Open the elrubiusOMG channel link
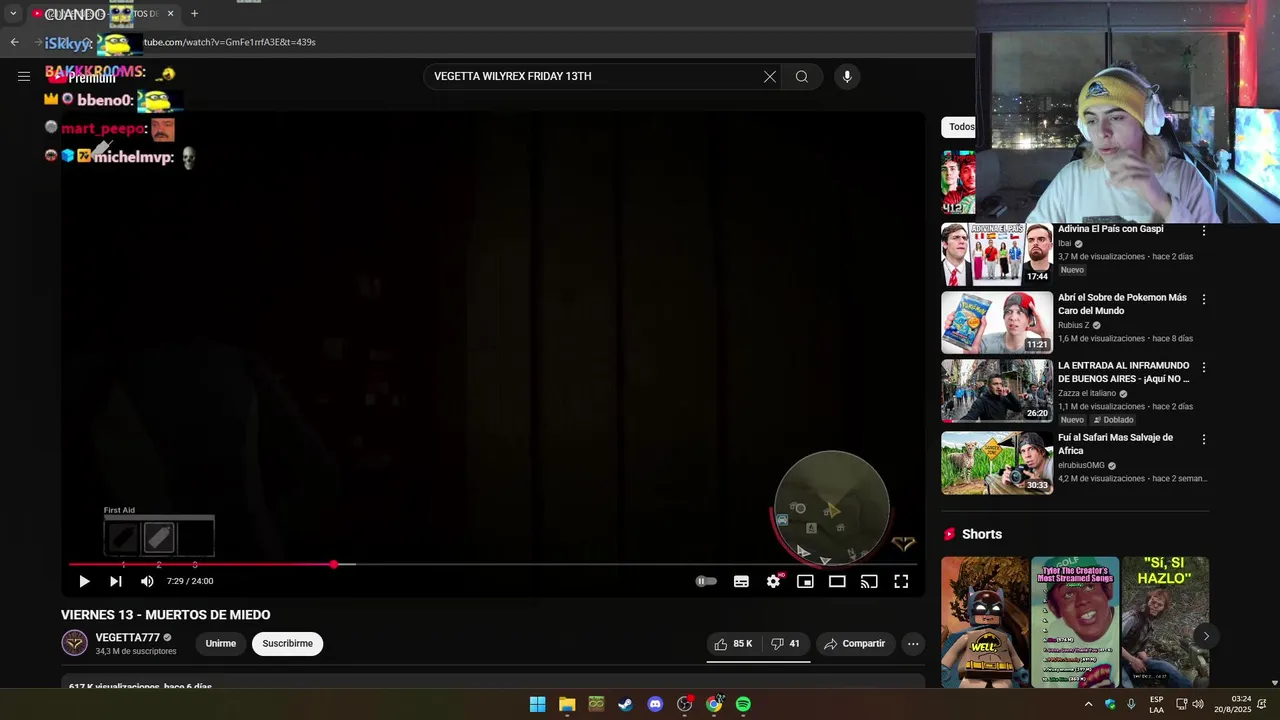 (1082, 465)
